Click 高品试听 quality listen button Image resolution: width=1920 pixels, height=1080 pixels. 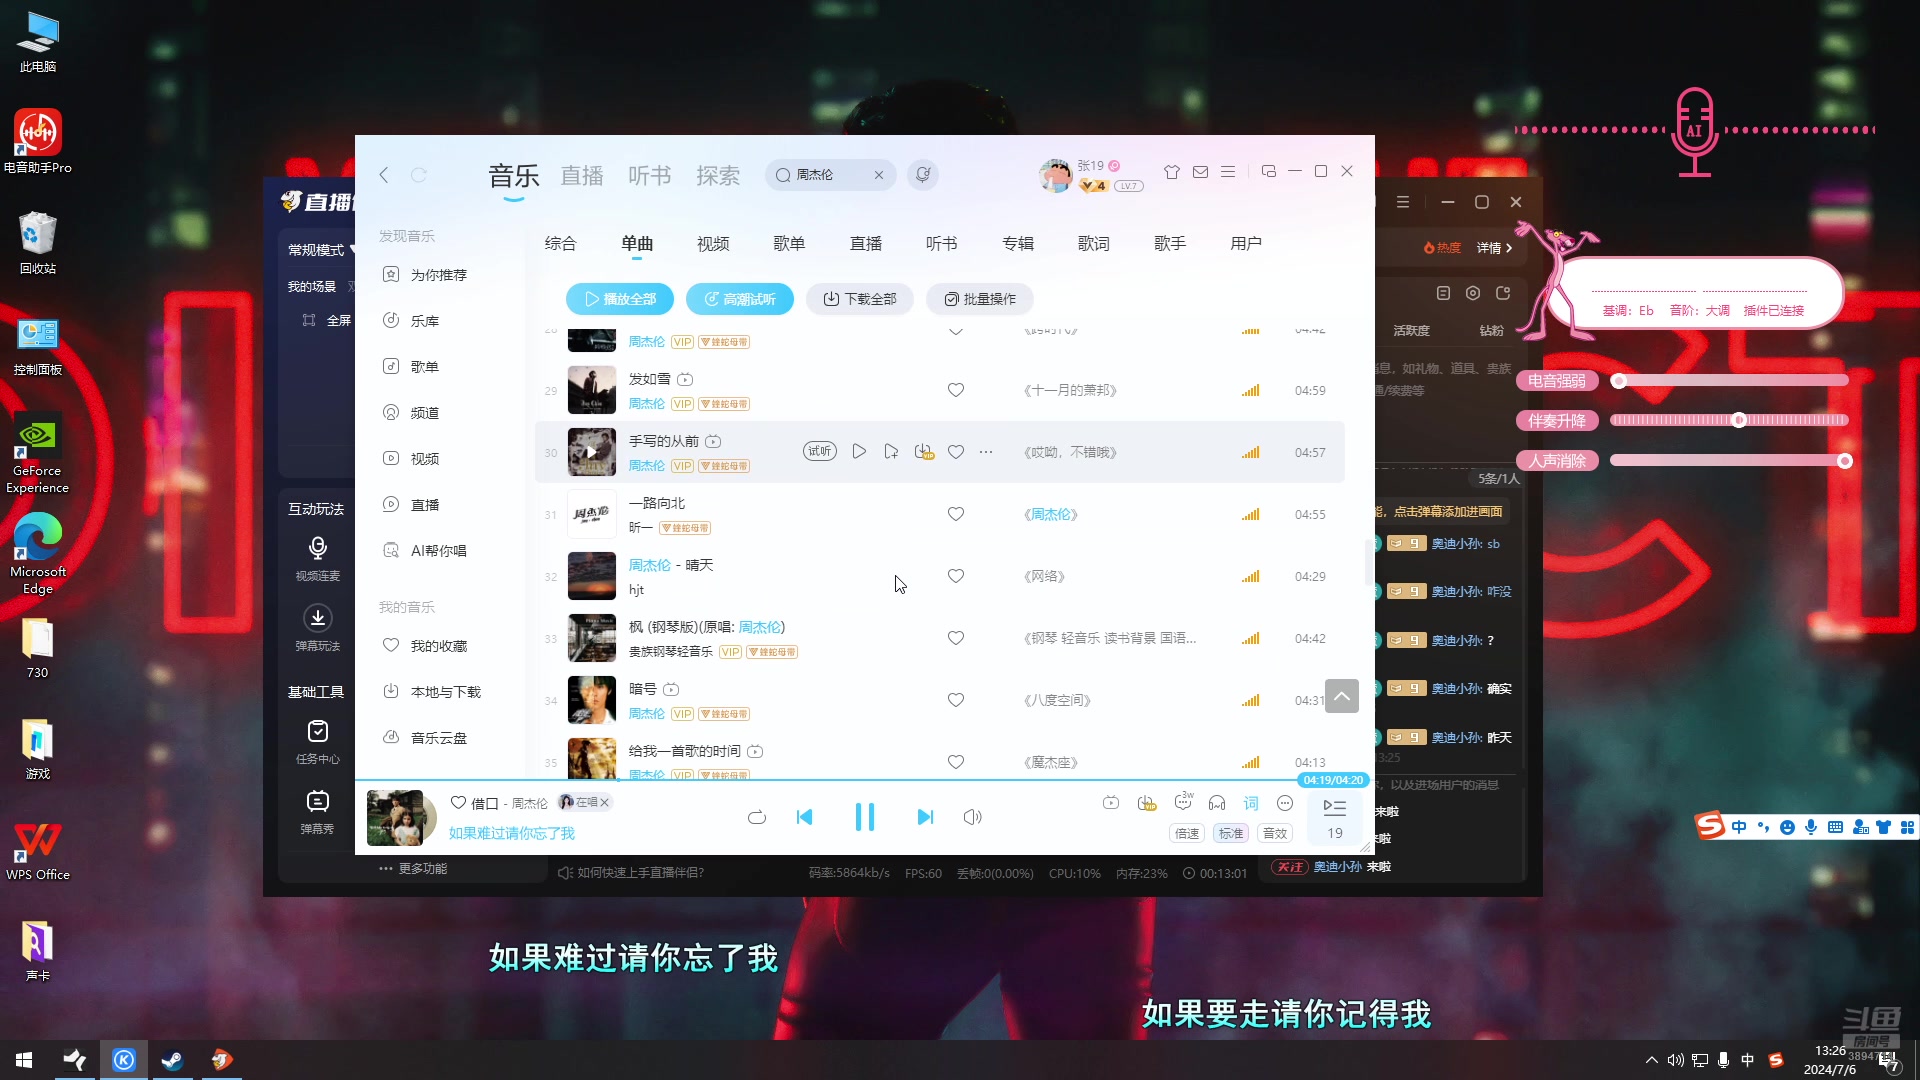pyautogui.click(x=740, y=299)
